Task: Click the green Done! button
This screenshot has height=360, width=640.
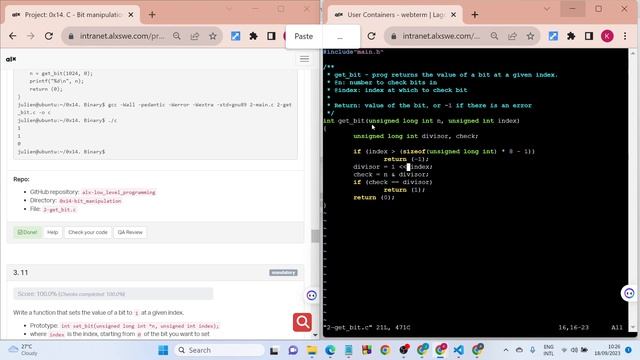Action: (x=27, y=232)
